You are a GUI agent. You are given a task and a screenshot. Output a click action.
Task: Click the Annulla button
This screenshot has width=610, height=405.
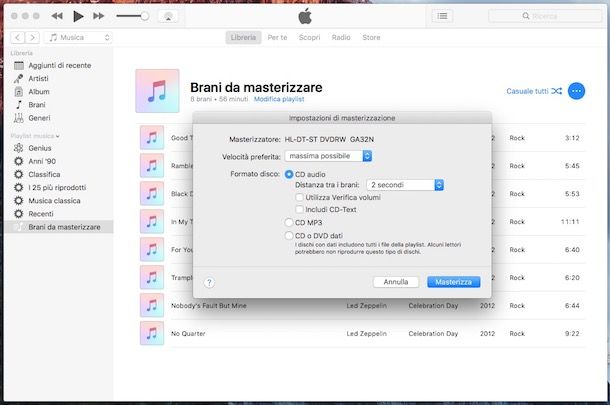click(x=395, y=282)
